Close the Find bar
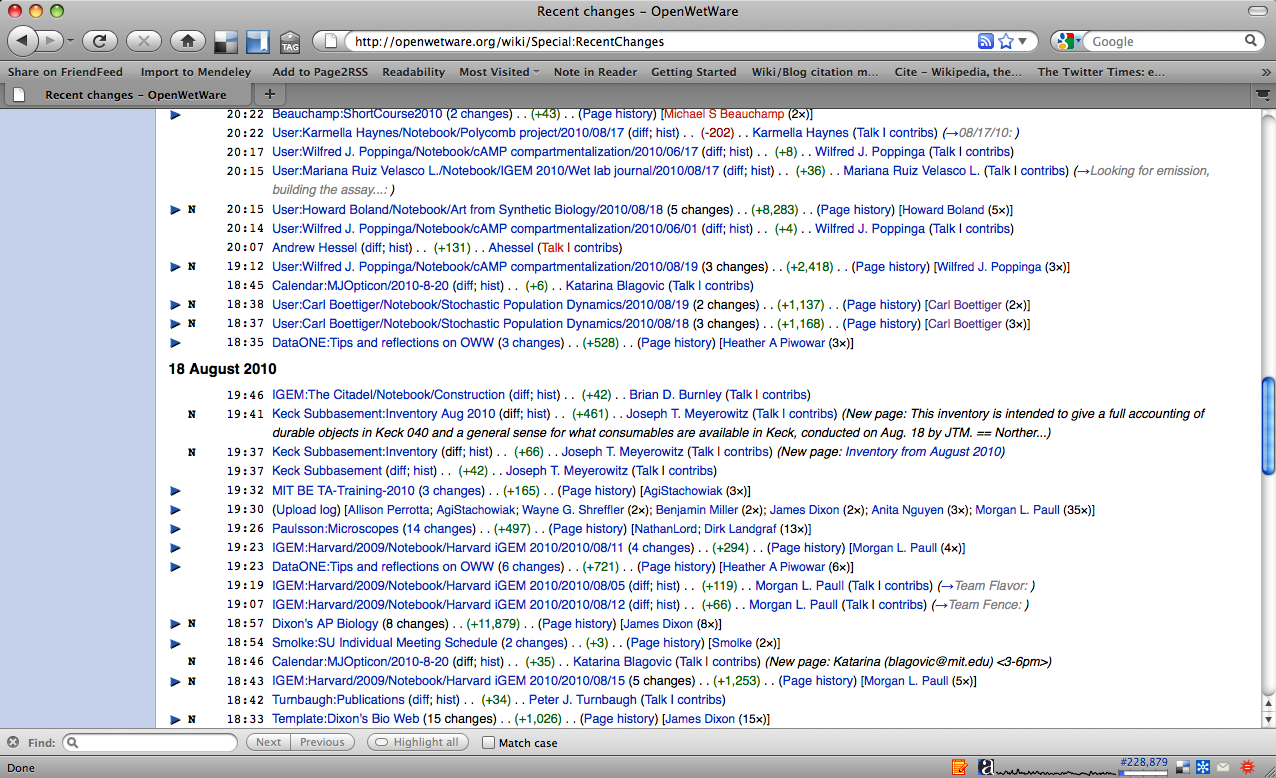 [x=13, y=742]
